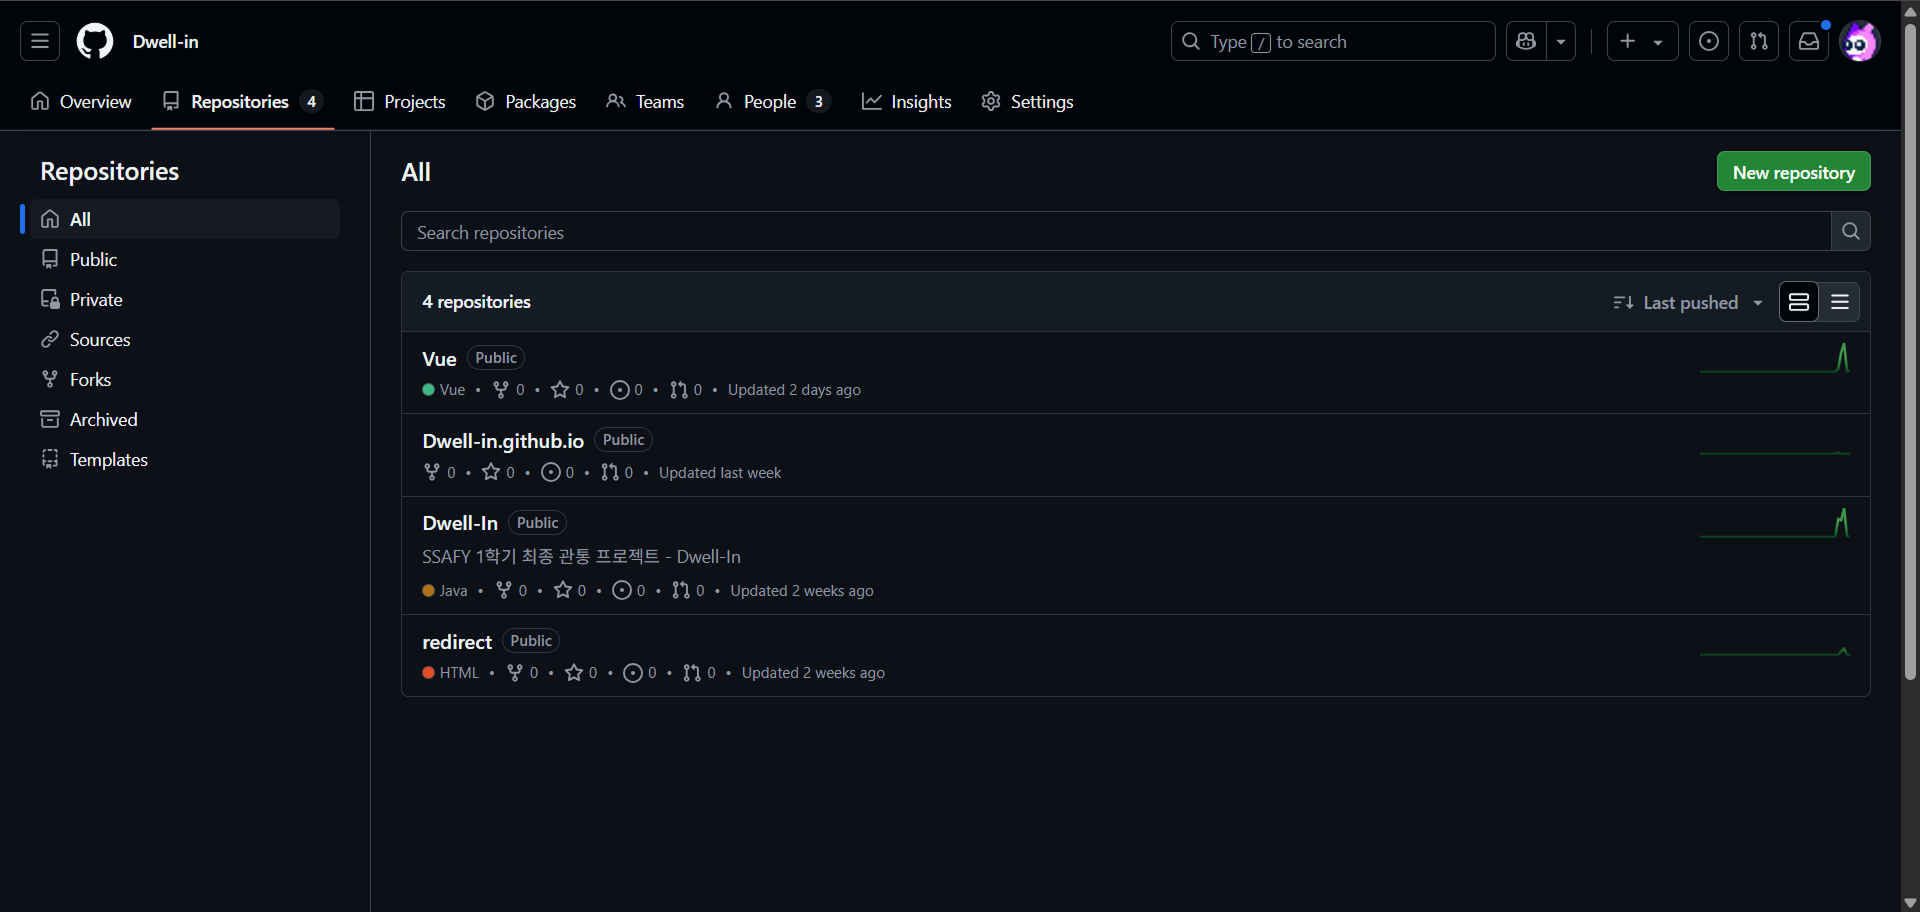Screen dimensions: 1920x912
Task: Switch to compact list view
Action: click(x=1840, y=302)
